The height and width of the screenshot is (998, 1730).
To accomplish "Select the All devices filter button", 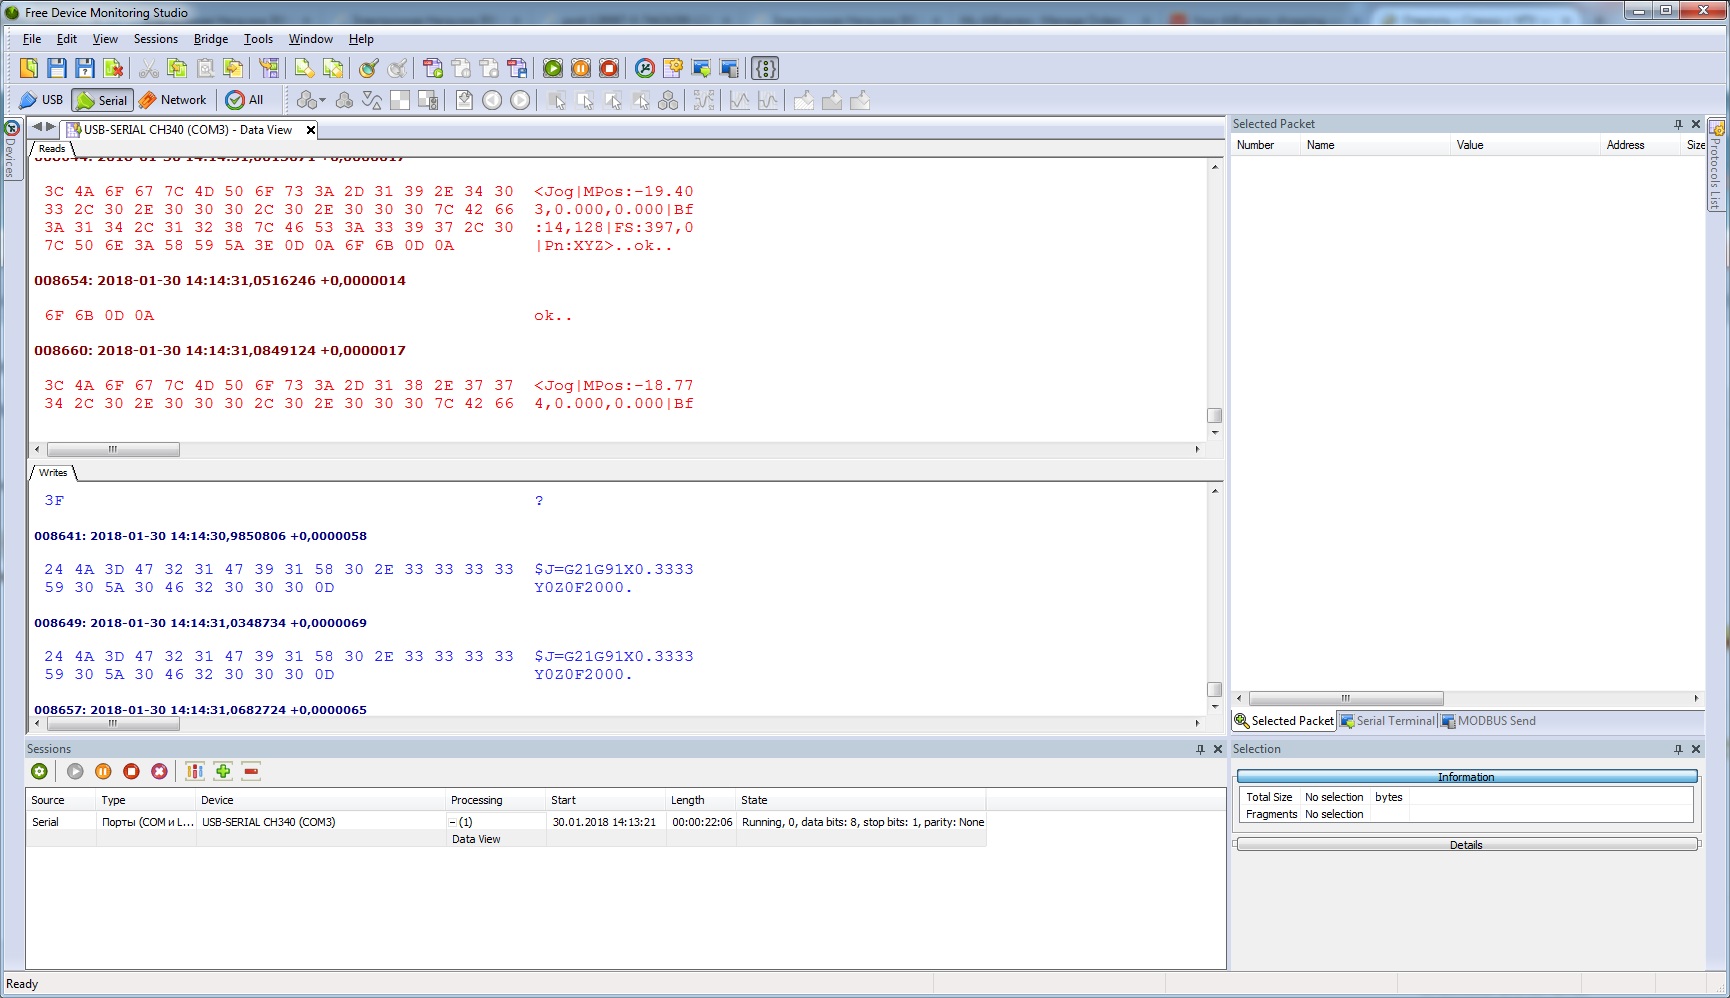I will coord(245,100).
